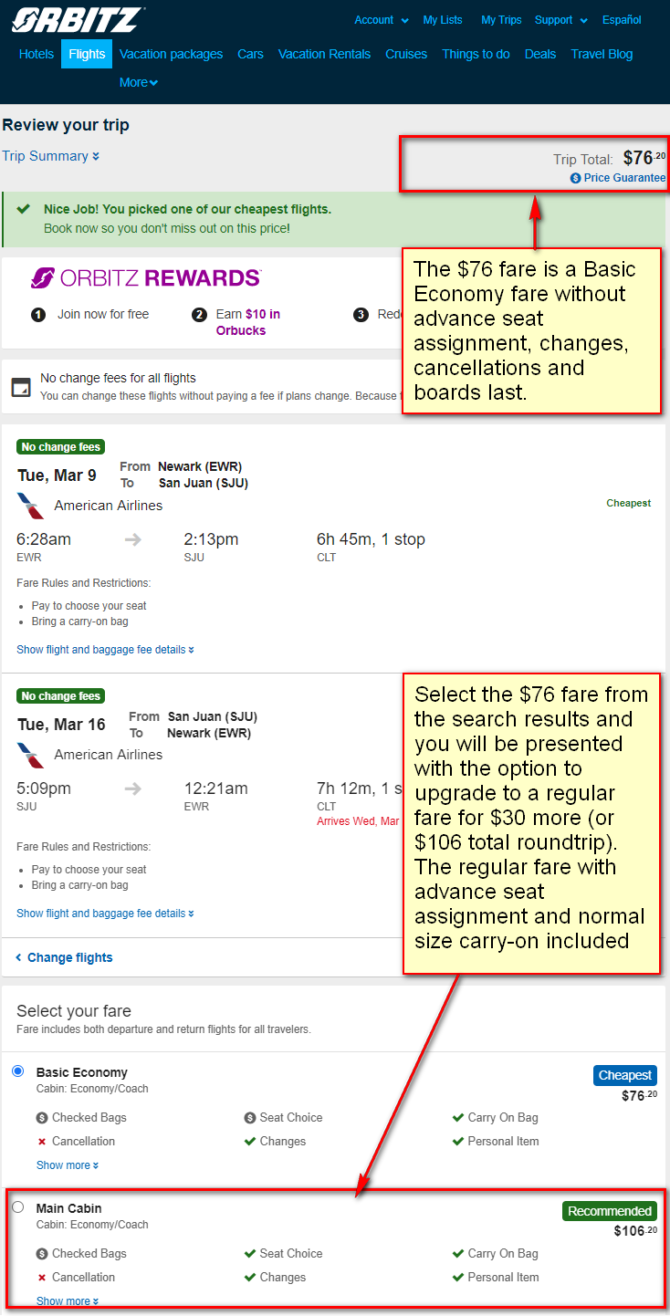The width and height of the screenshot is (670, 1316).
Task: Show more details under Basic Economy fare
Action: [x=67, y=1165]
